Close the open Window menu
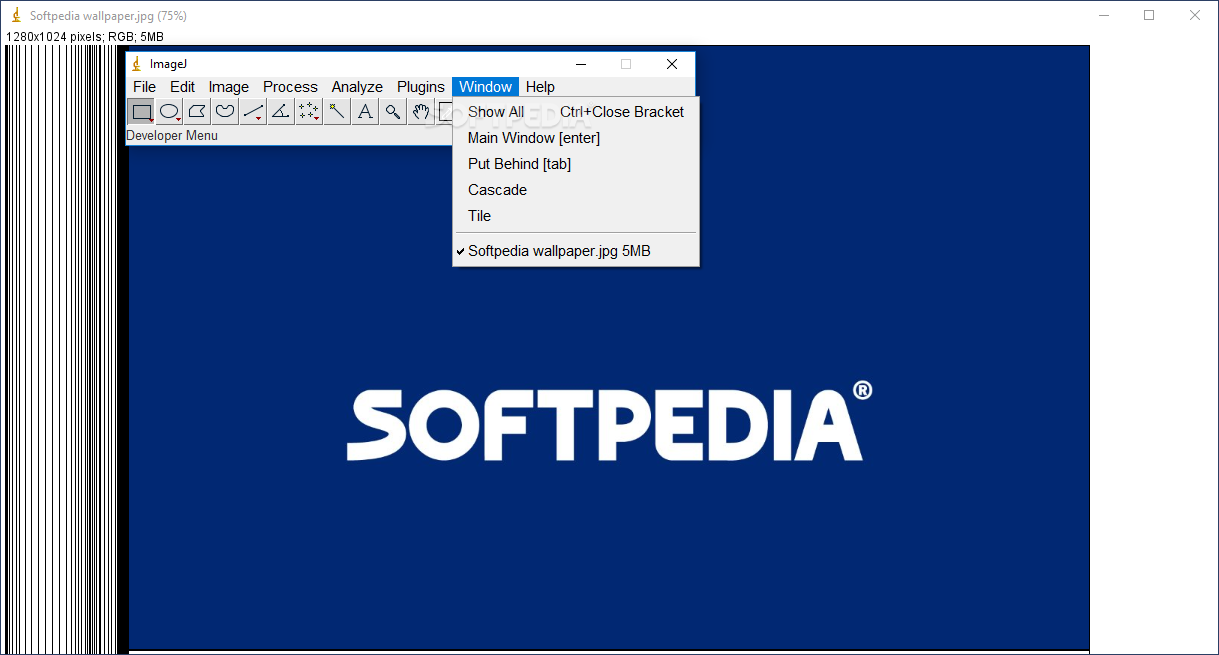 (x=485, y=87)
